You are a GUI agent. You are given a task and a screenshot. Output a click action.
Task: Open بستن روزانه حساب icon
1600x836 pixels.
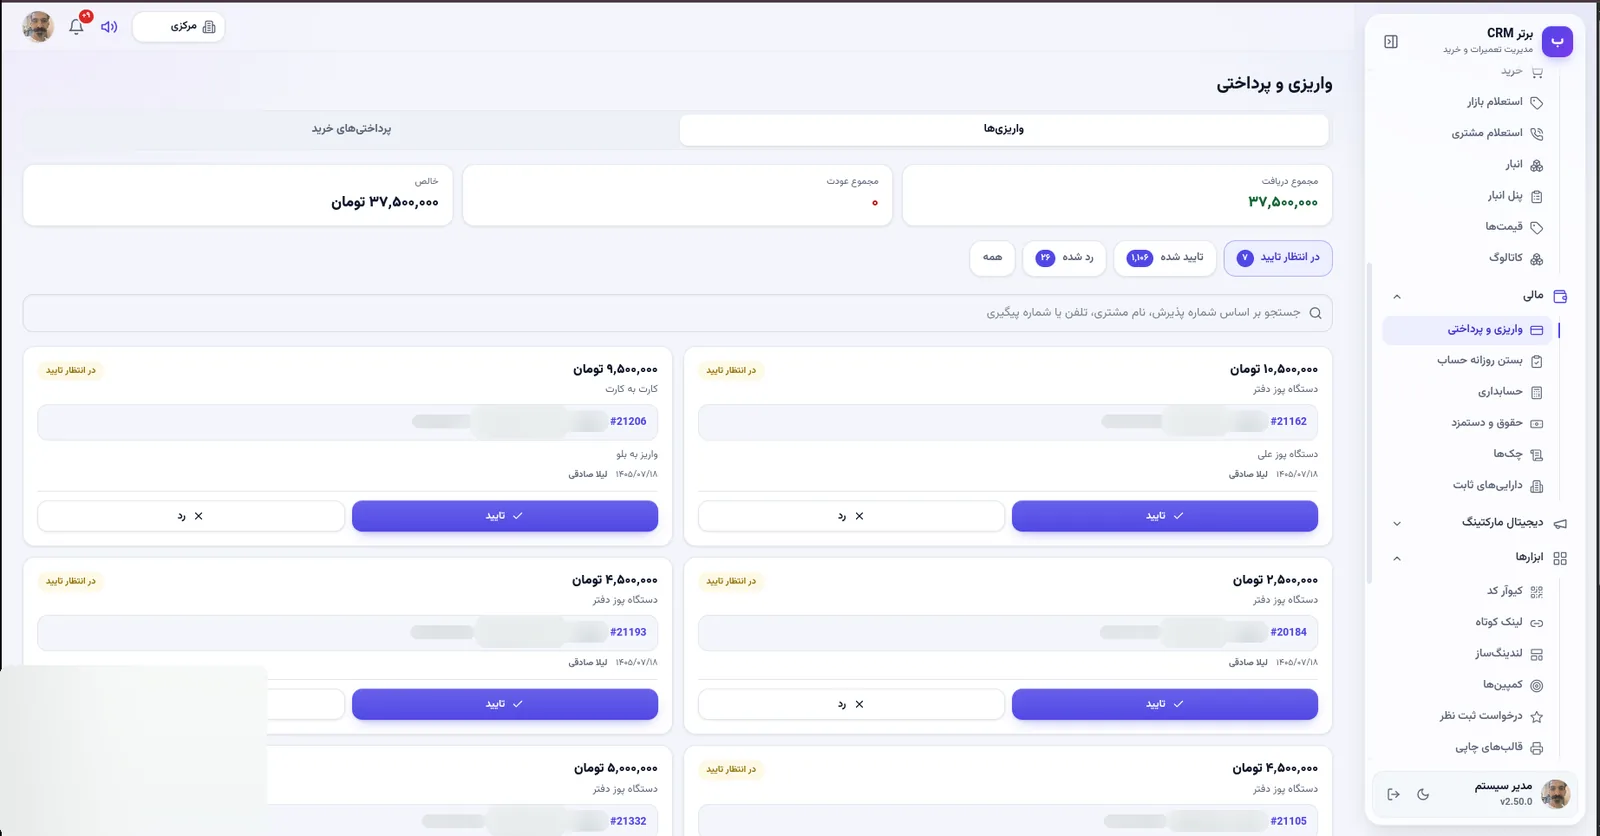pos(1536,361)
